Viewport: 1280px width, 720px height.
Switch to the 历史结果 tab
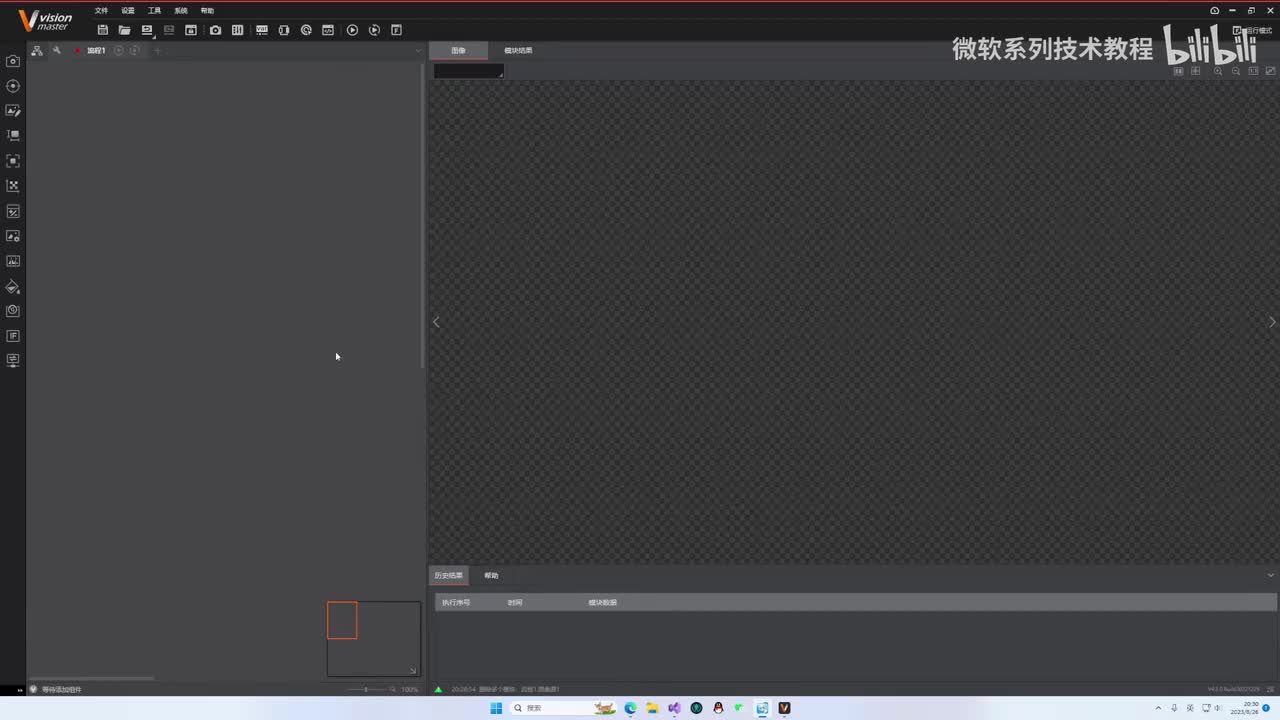[x=449, y=576]
